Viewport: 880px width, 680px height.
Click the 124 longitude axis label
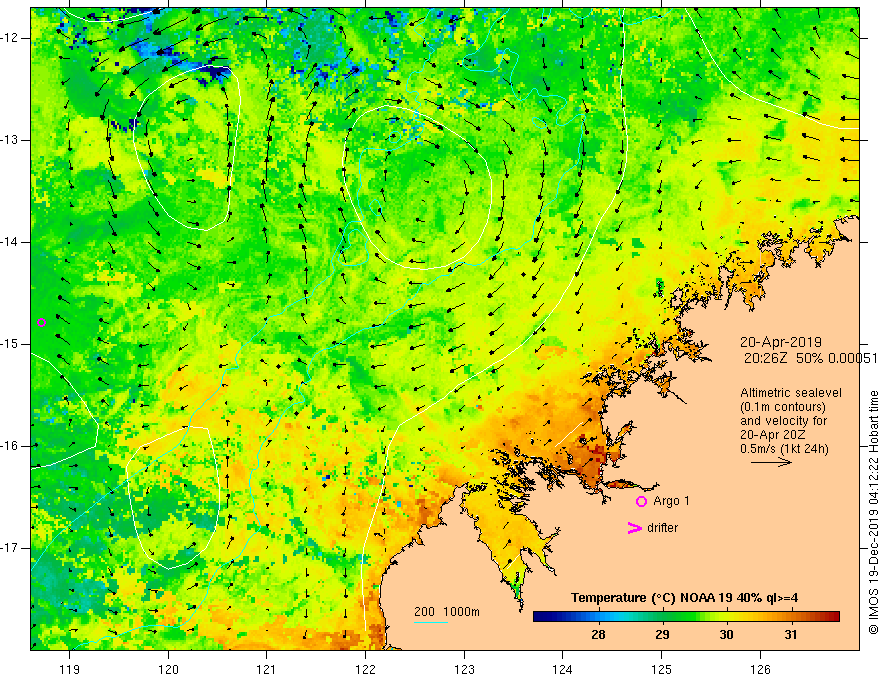(x=563, y=669)
